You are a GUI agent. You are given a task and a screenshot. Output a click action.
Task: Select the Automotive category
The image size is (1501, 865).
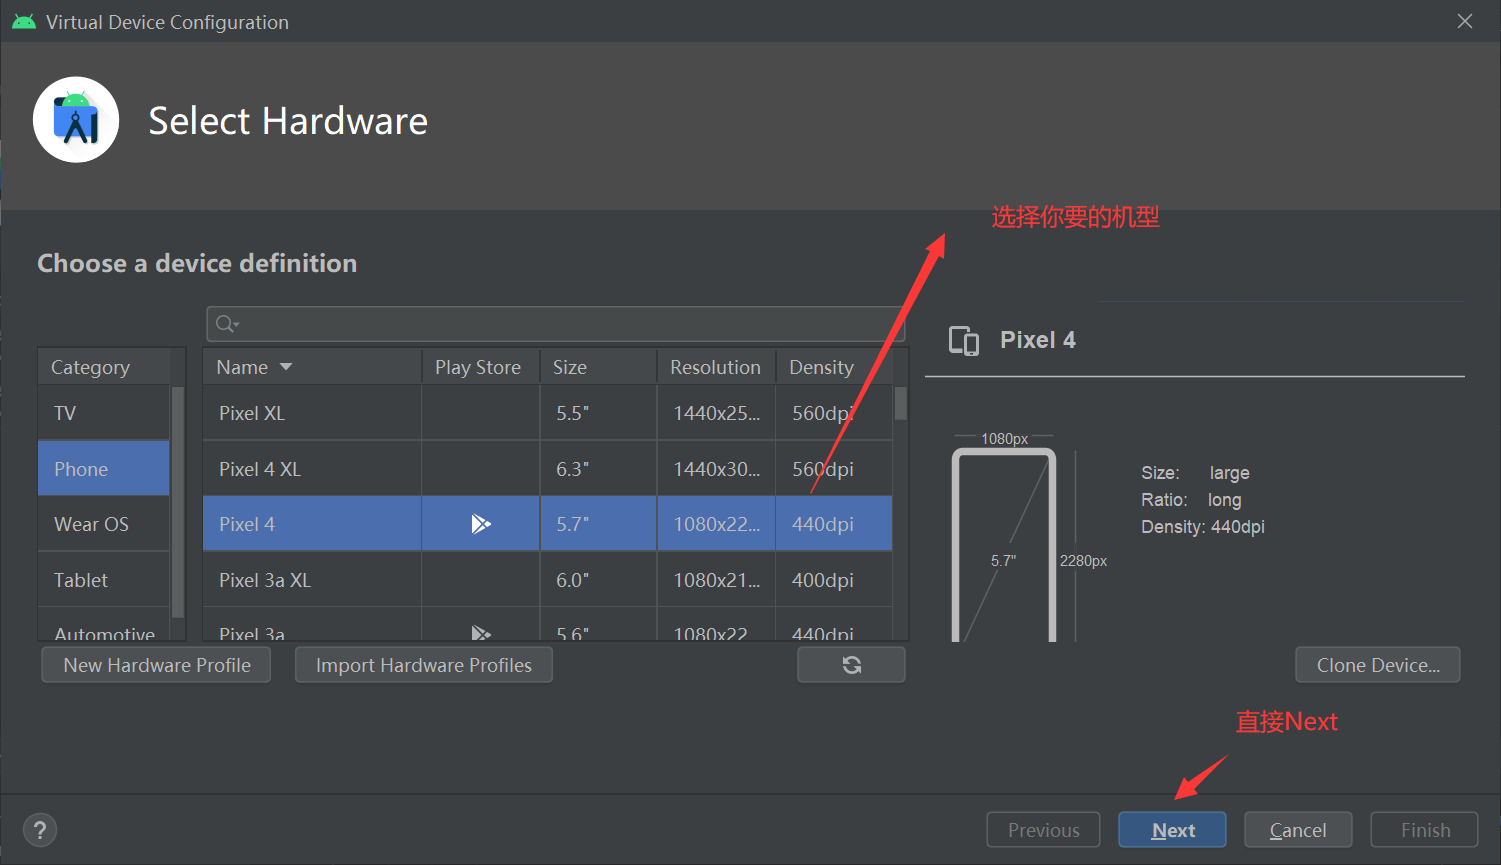(104, 626)
